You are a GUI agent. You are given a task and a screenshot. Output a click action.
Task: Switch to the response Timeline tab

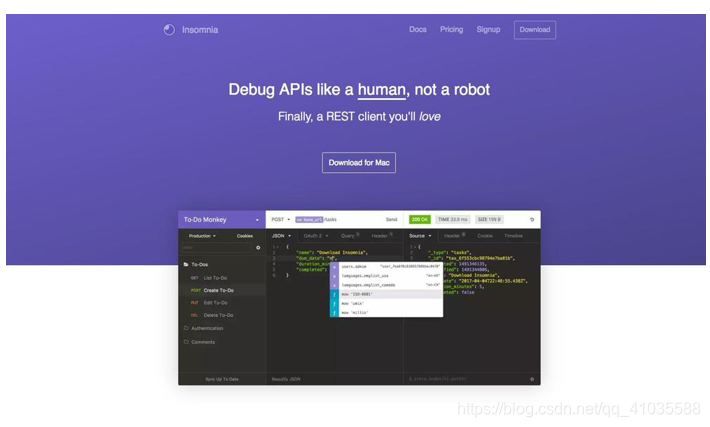[x=513, y=236]
